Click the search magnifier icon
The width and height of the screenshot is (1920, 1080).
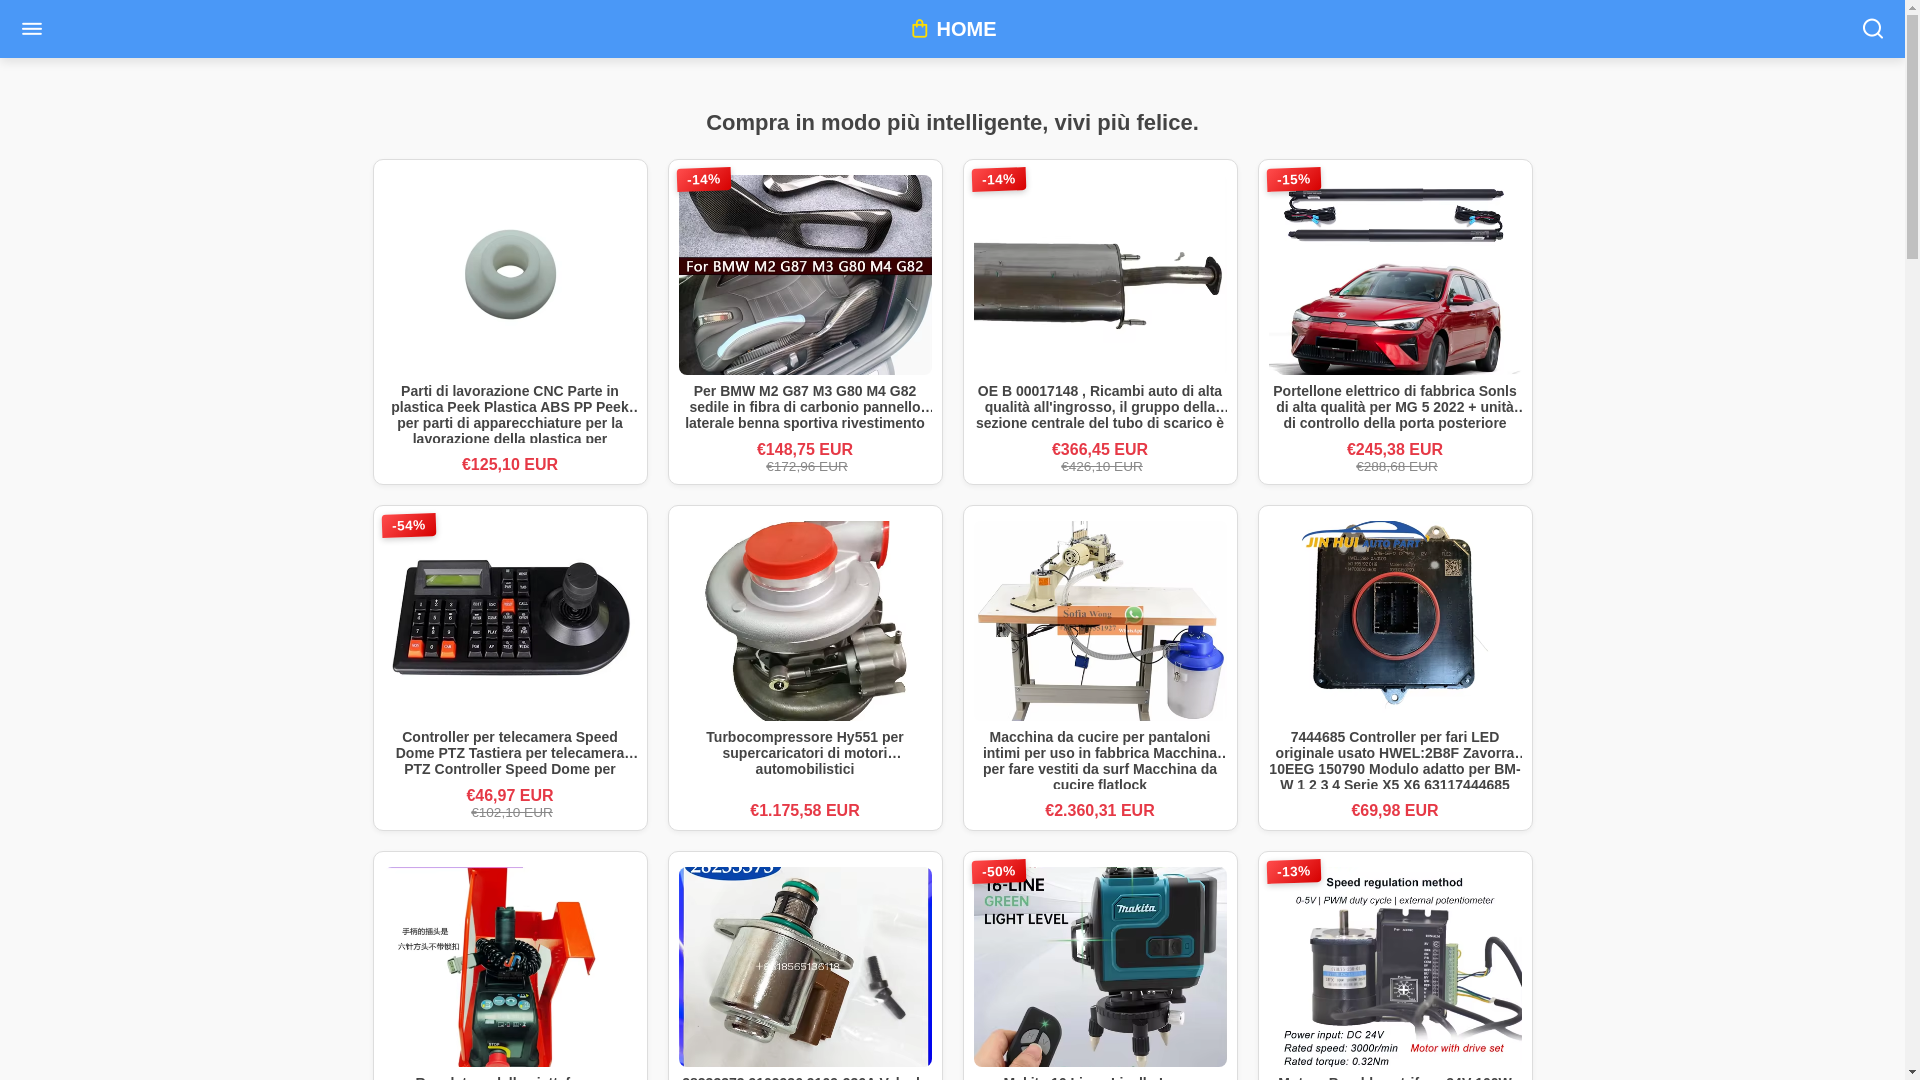click(x=1872, y=29)
